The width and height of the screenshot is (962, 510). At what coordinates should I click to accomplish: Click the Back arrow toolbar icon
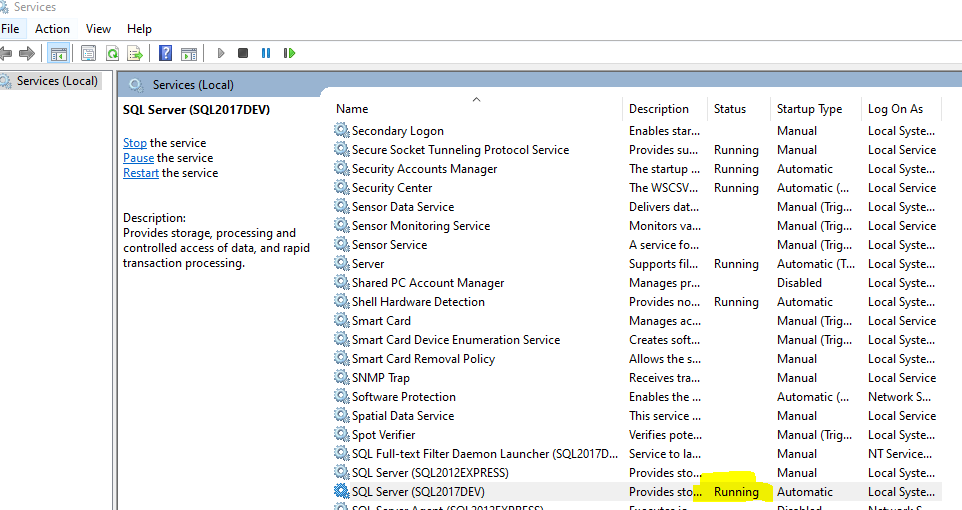pos(6,53)
